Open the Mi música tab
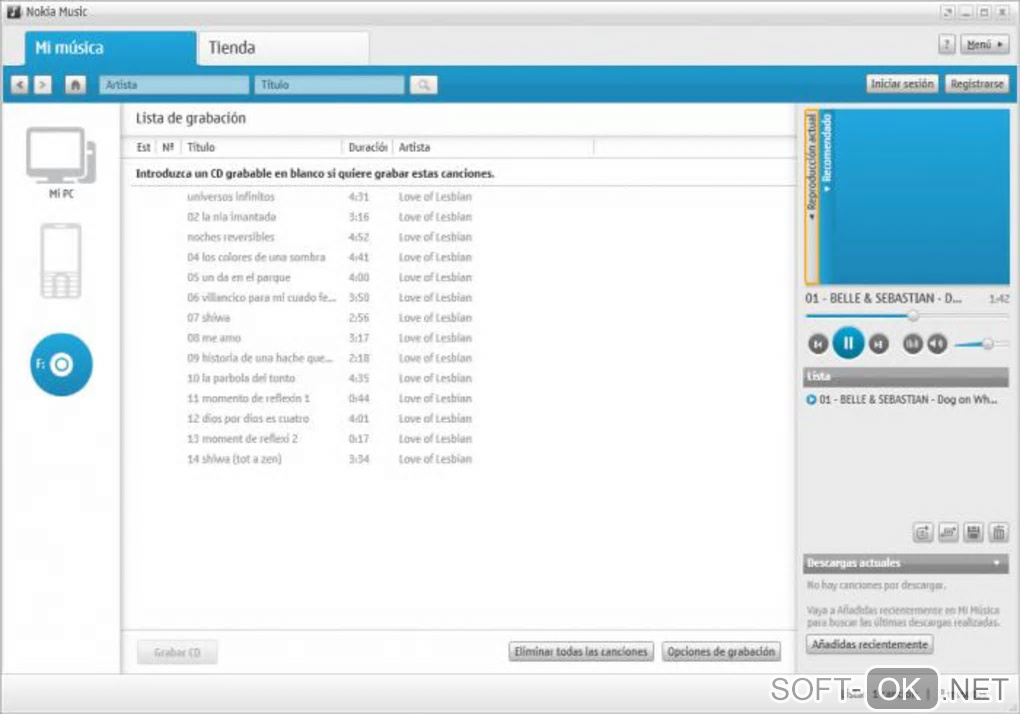 click(110, 48)
